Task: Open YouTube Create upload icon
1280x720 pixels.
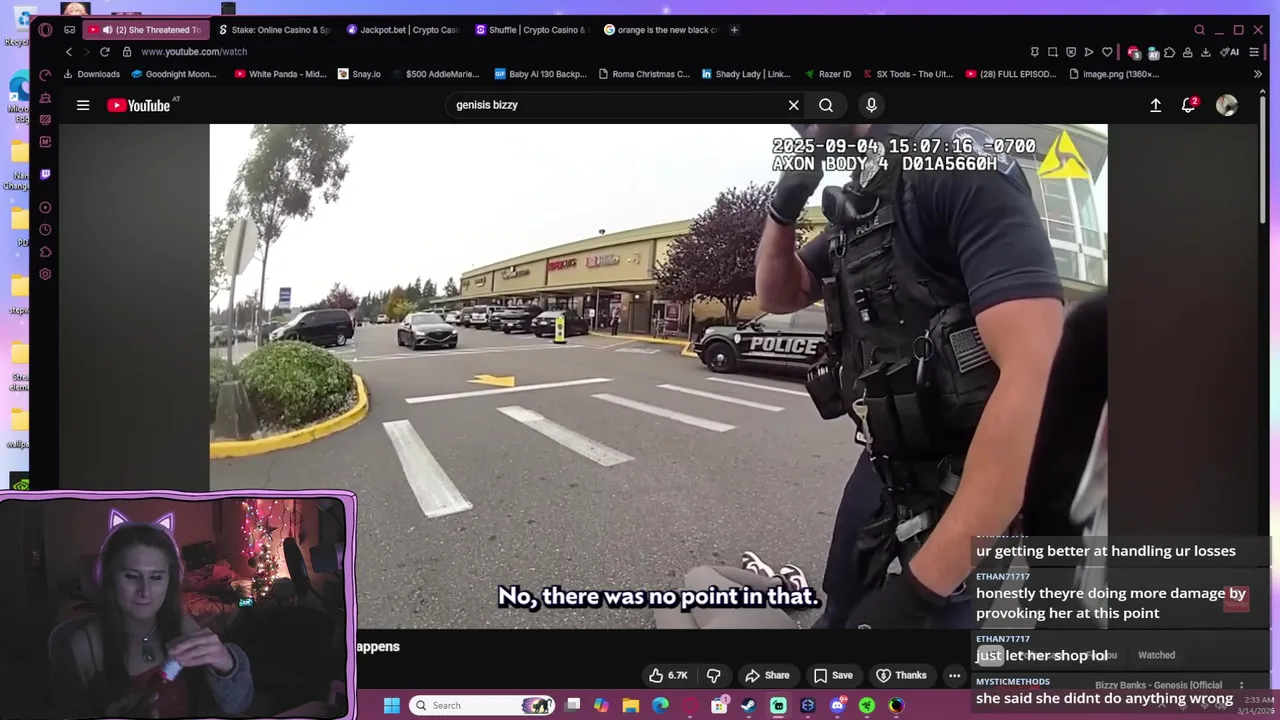Action: pos(1155,105)
